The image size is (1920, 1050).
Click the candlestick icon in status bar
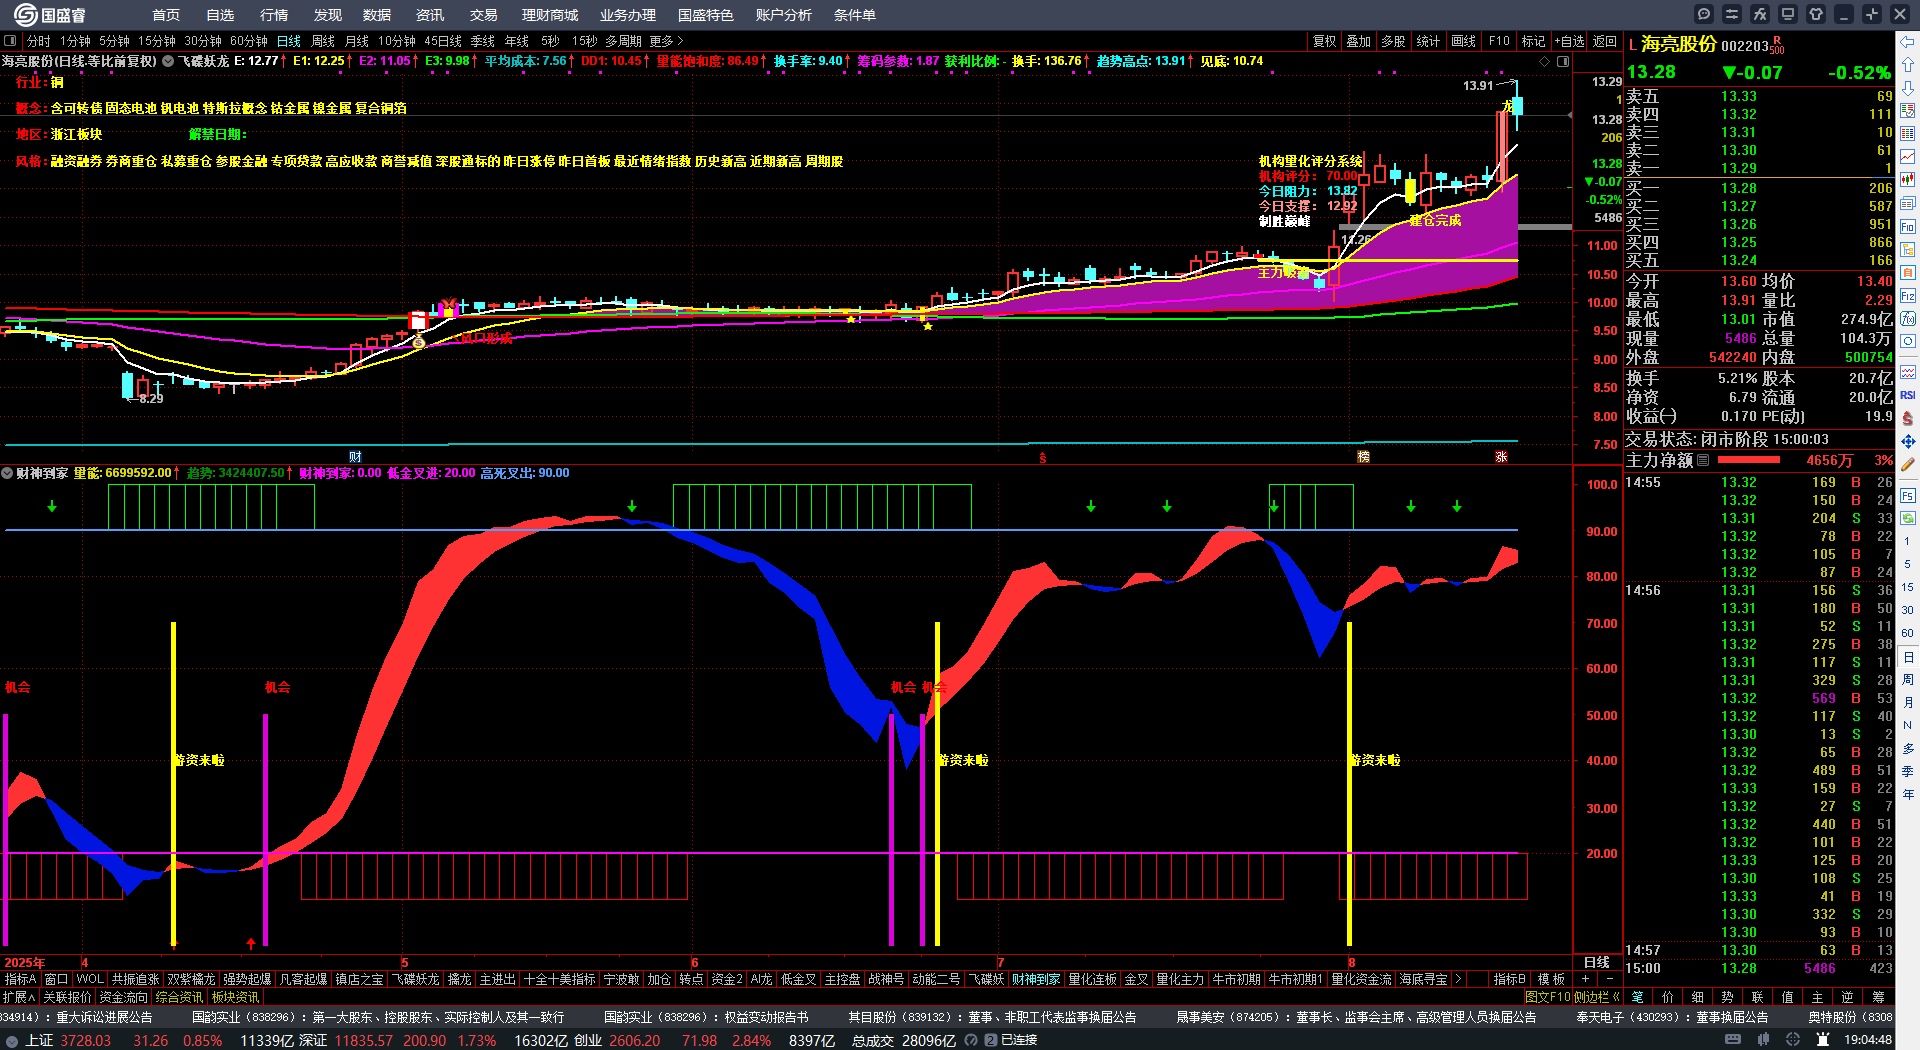click(1765, 1040)
